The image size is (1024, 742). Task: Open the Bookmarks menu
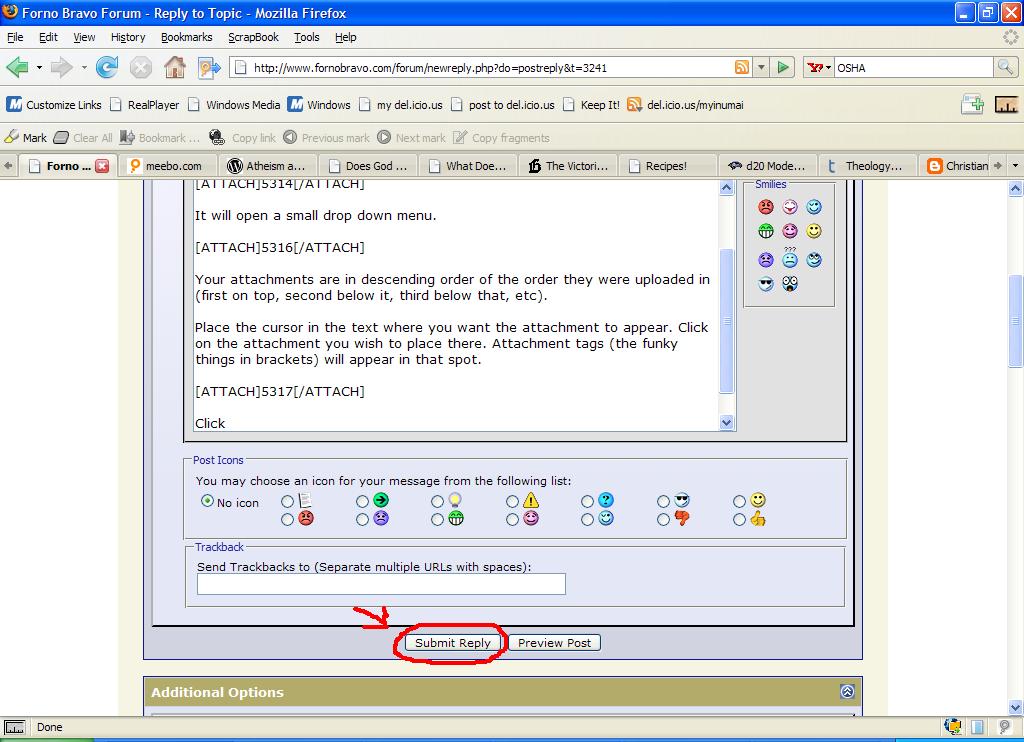click(x=186, y=37)
